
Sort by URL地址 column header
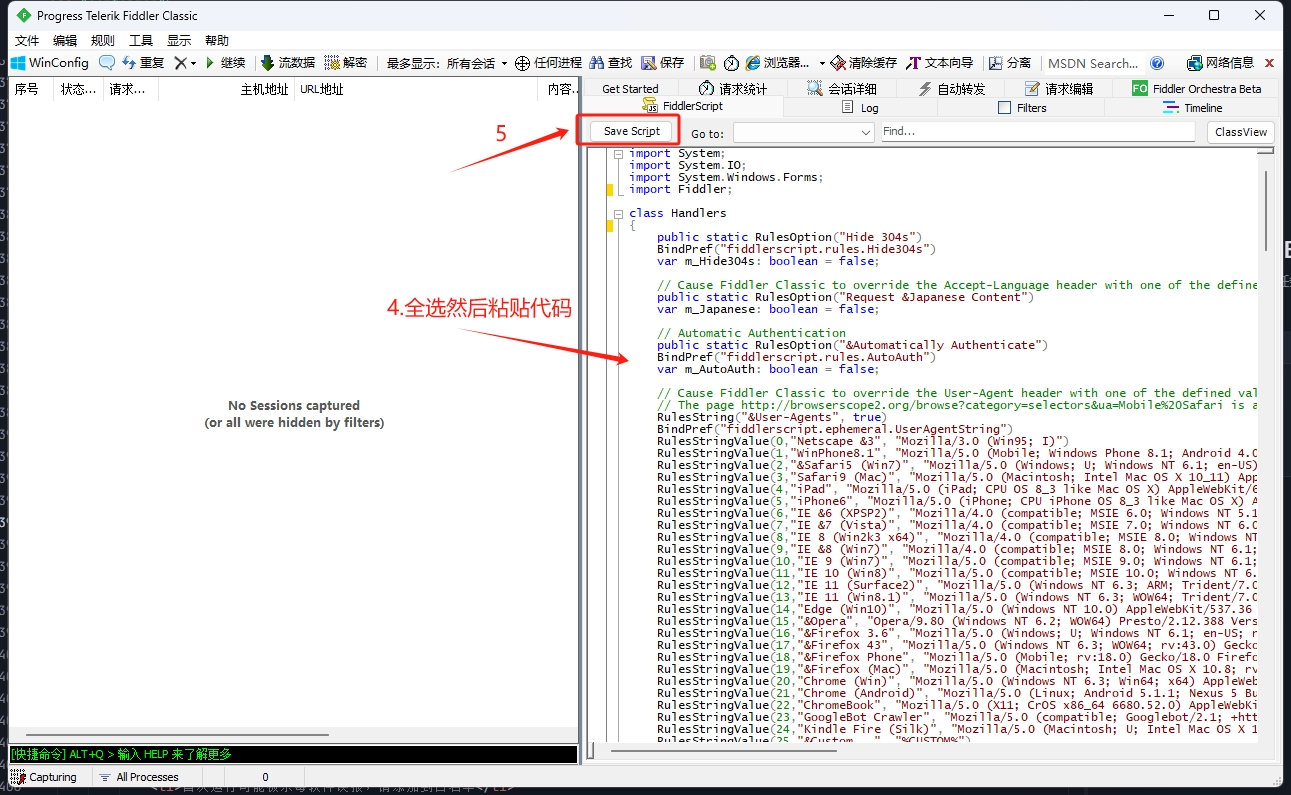[417, 89]
